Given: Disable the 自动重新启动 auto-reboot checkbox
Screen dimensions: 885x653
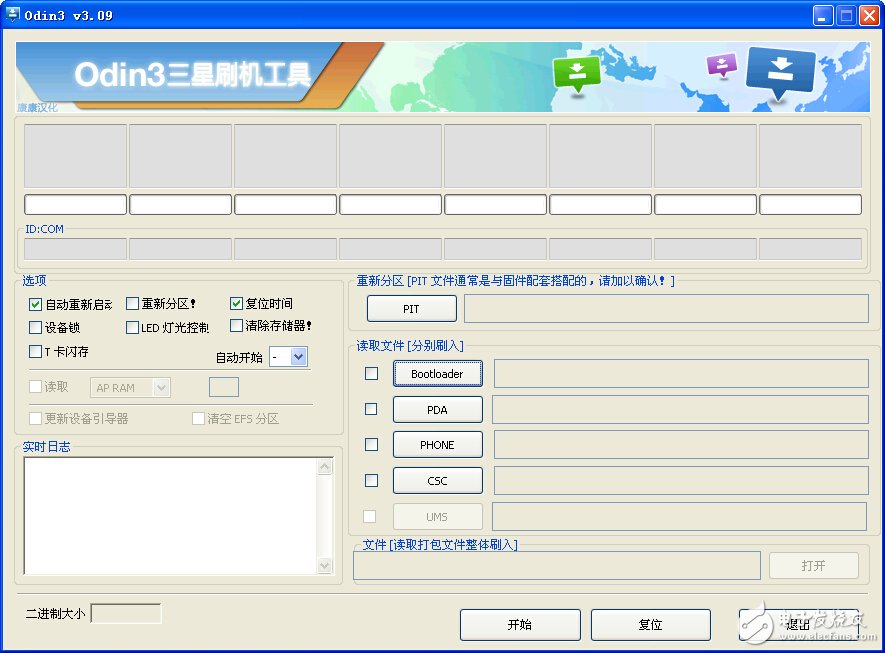Looking at the screenshot, I should tap(34, 303).
